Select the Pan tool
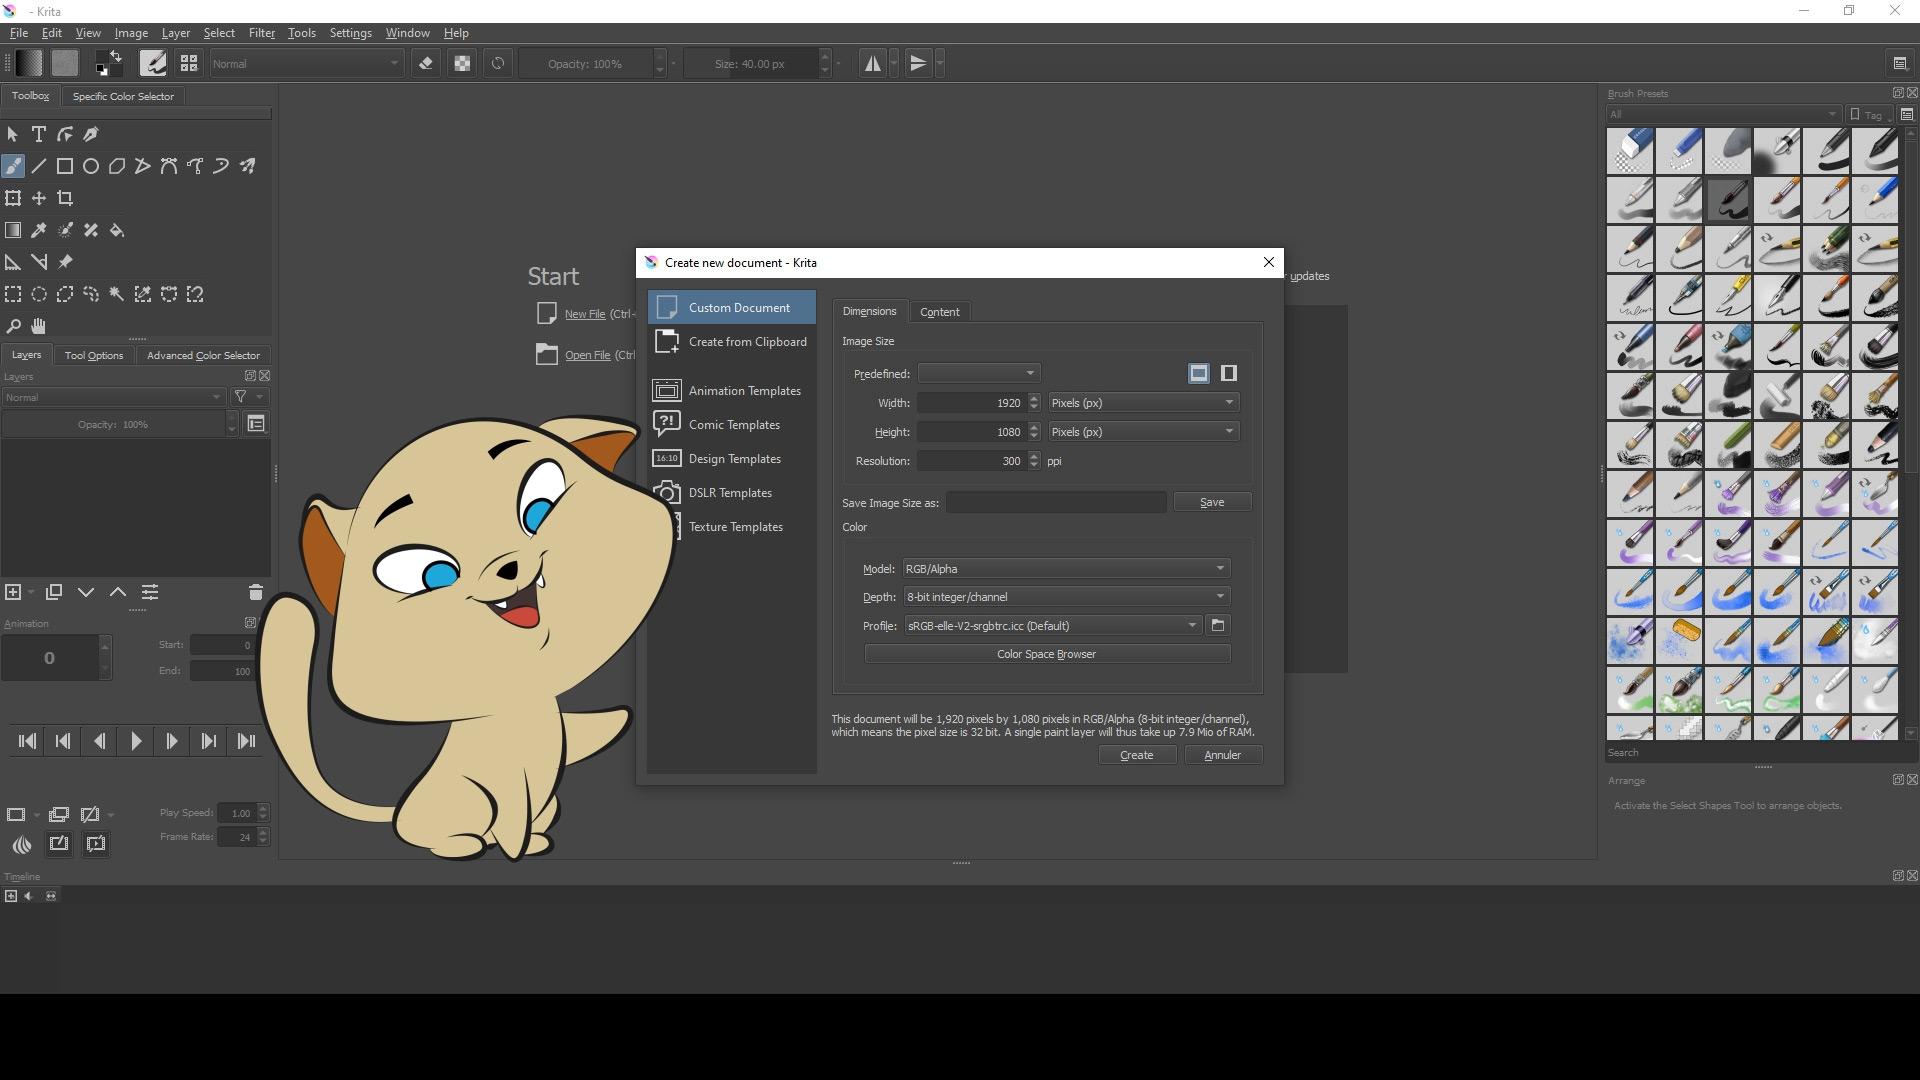The height and width of the screenshot is (1080, 1920). tap(38, 325)
